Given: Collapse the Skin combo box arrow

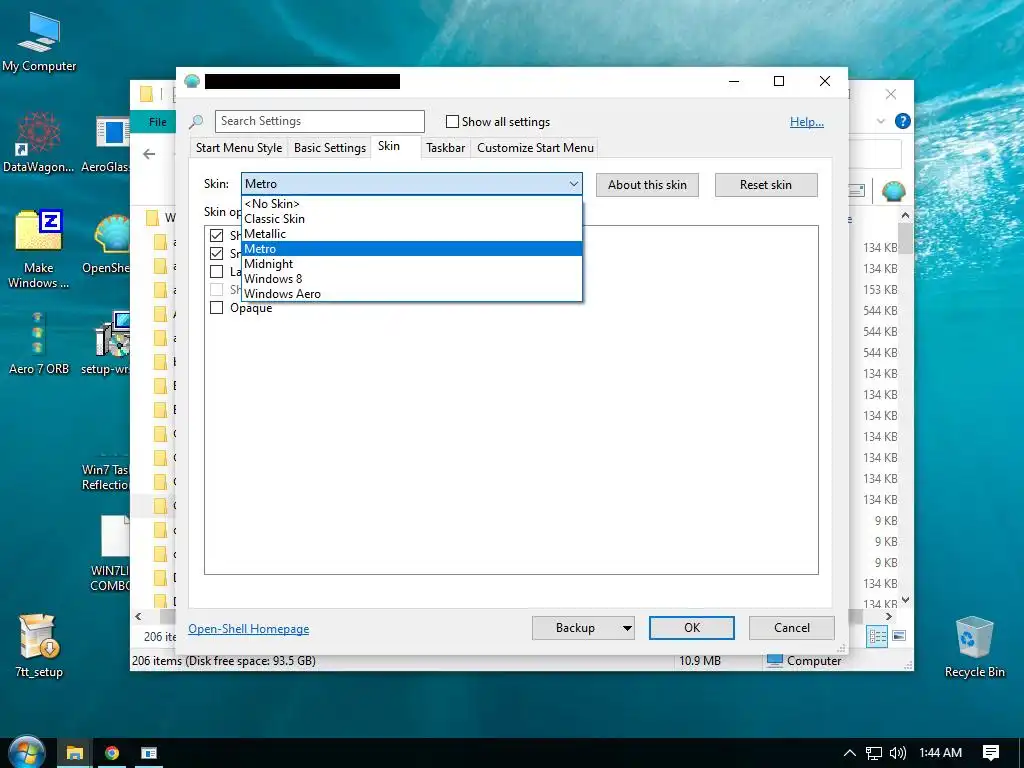Looking at the screenshot, I should coord(573,184).
